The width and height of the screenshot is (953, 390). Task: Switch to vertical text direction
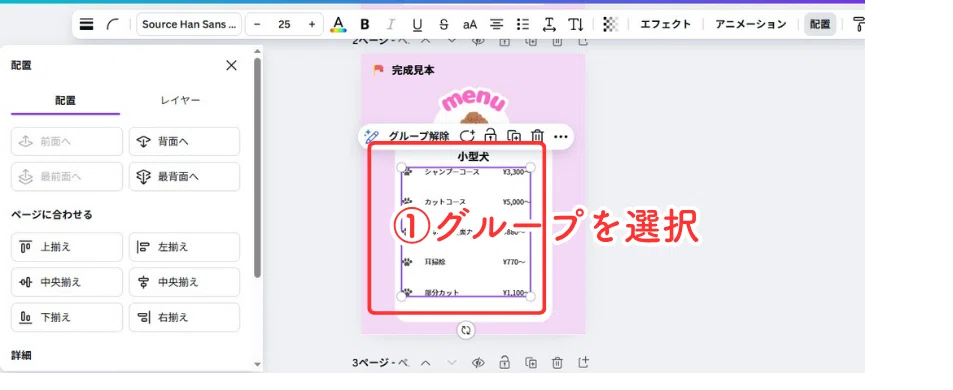point(576,24)
